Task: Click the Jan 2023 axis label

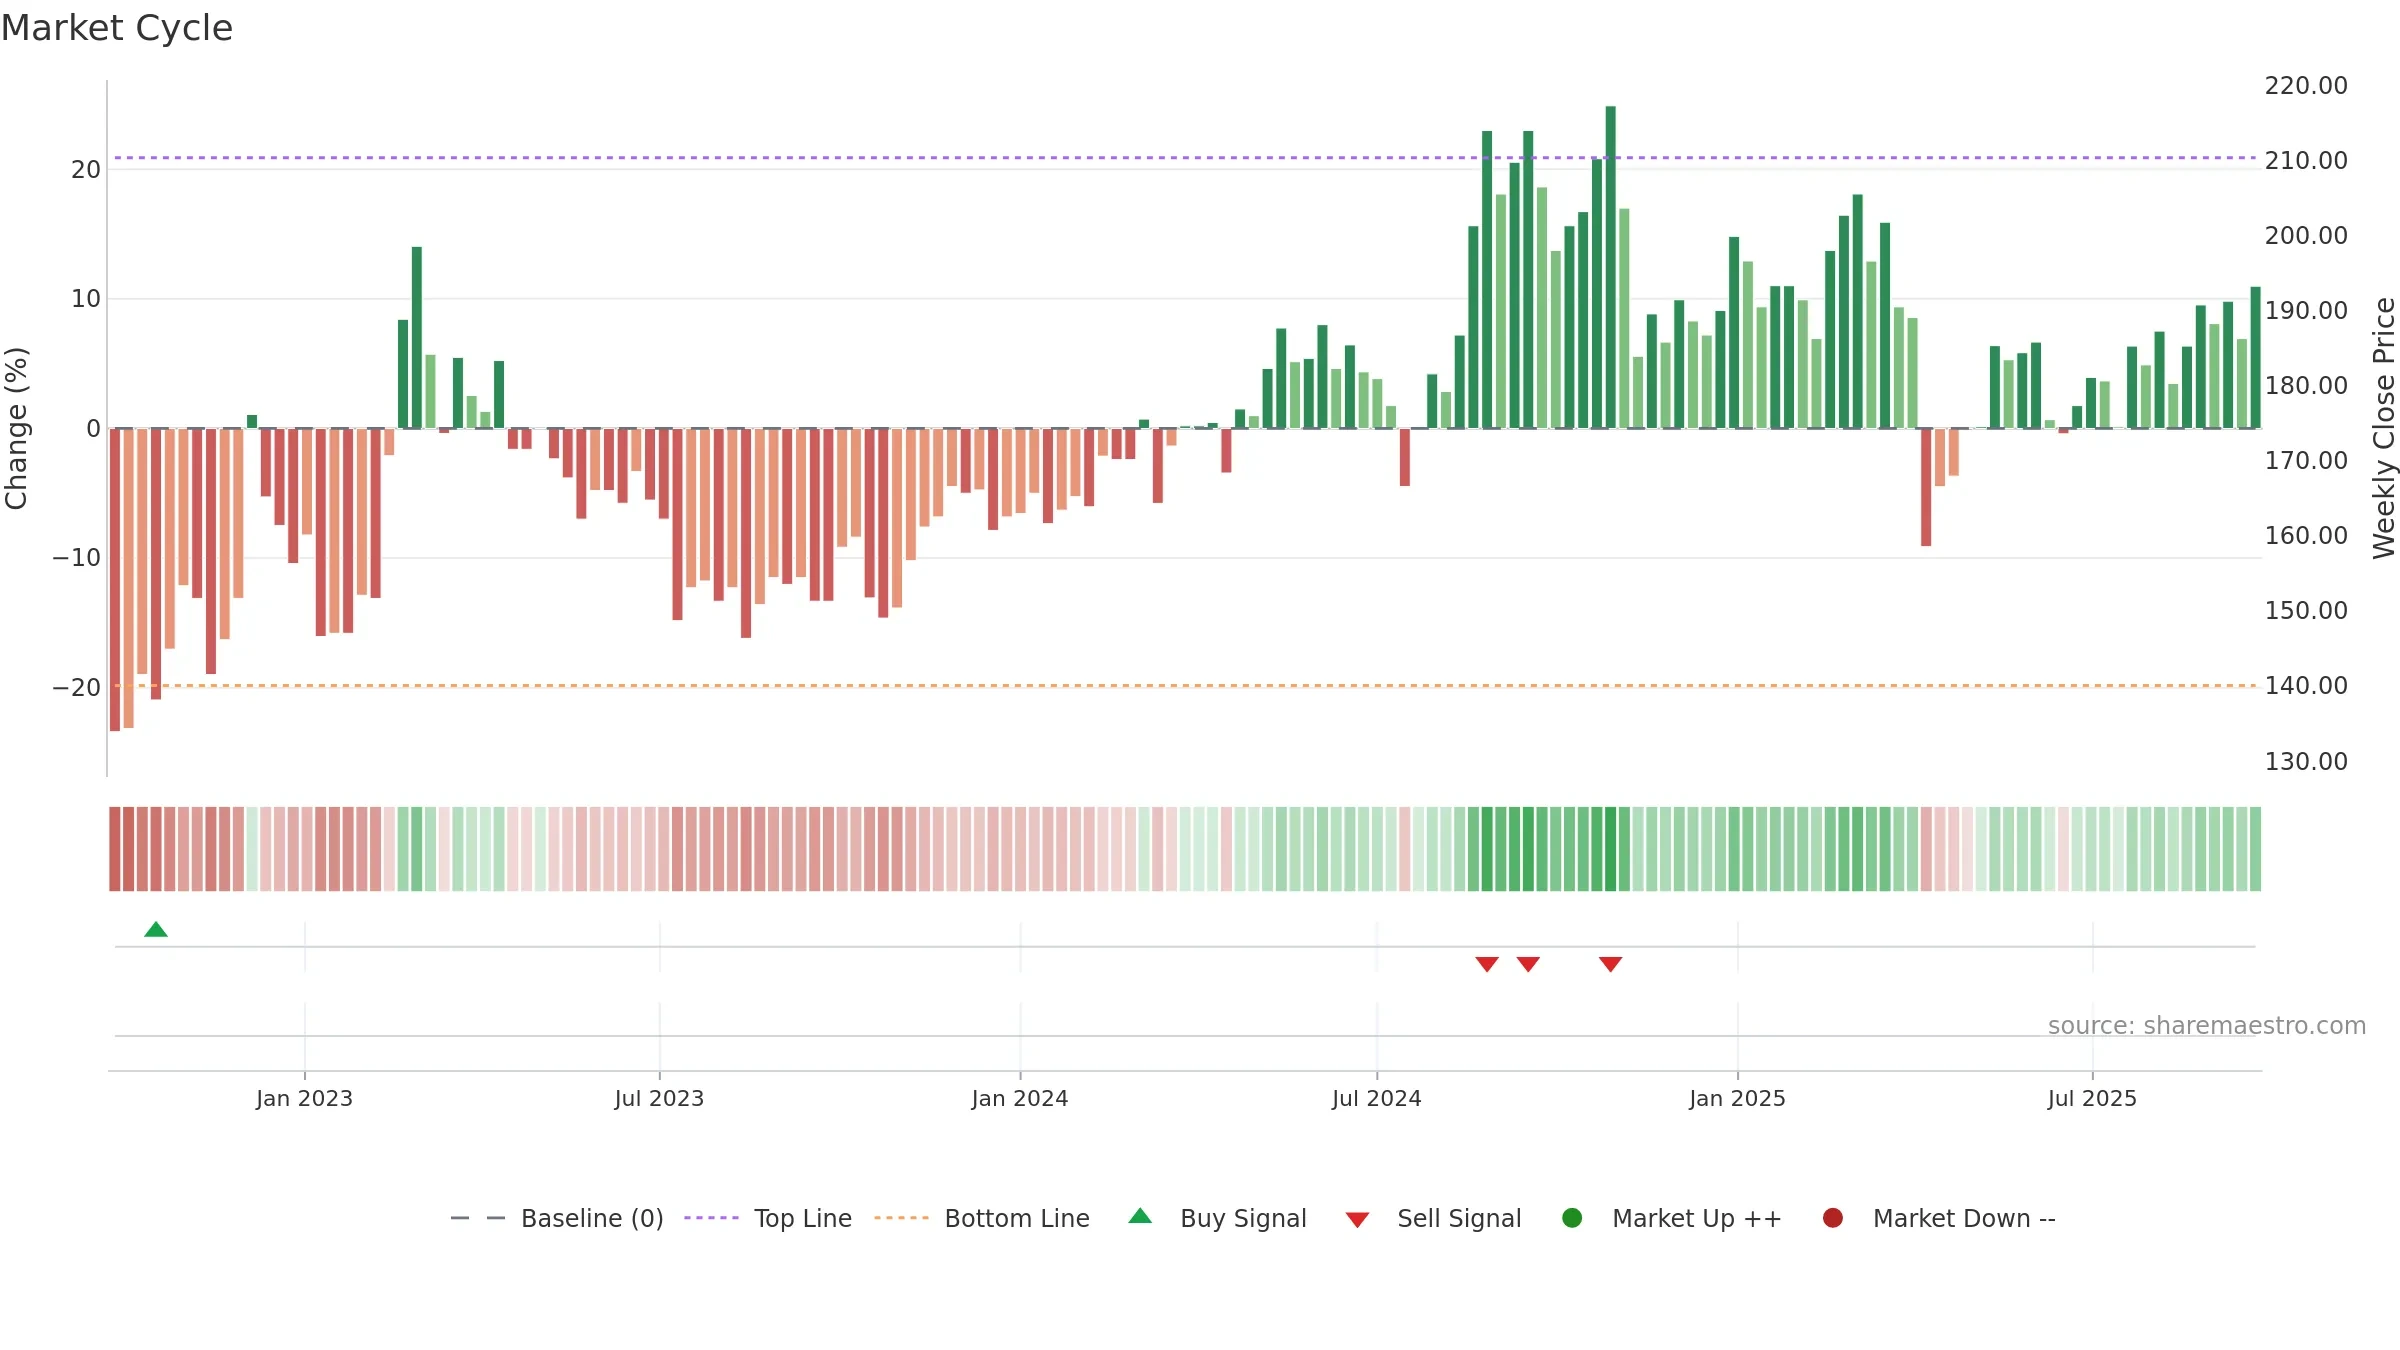Action: coord(304,1099)
